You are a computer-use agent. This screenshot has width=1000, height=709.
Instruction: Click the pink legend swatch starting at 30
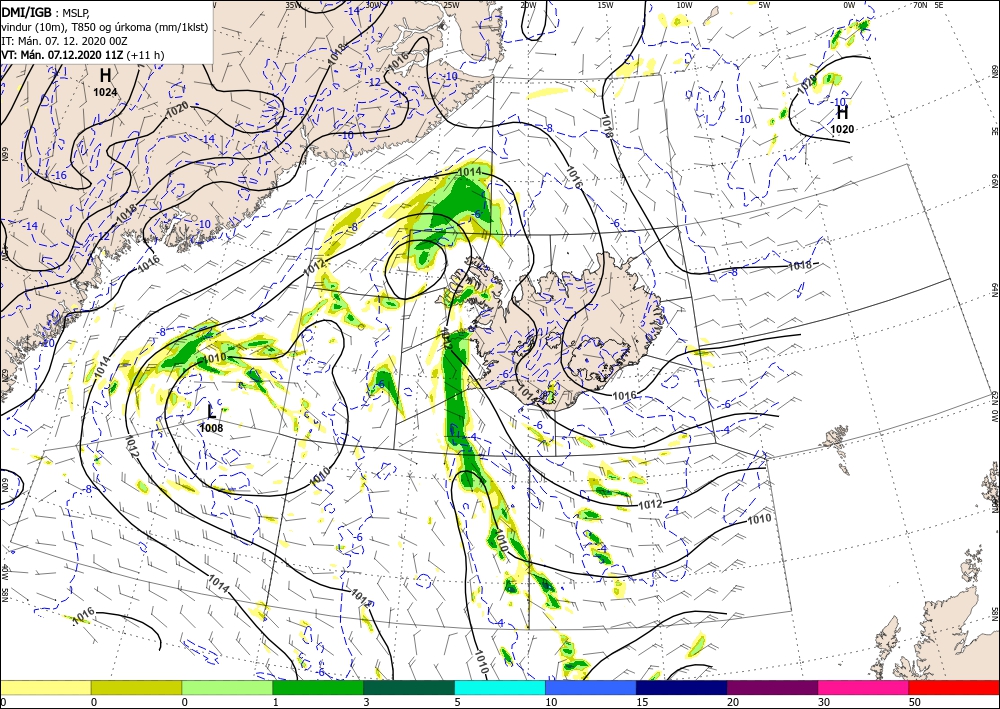tap(864, 687)
